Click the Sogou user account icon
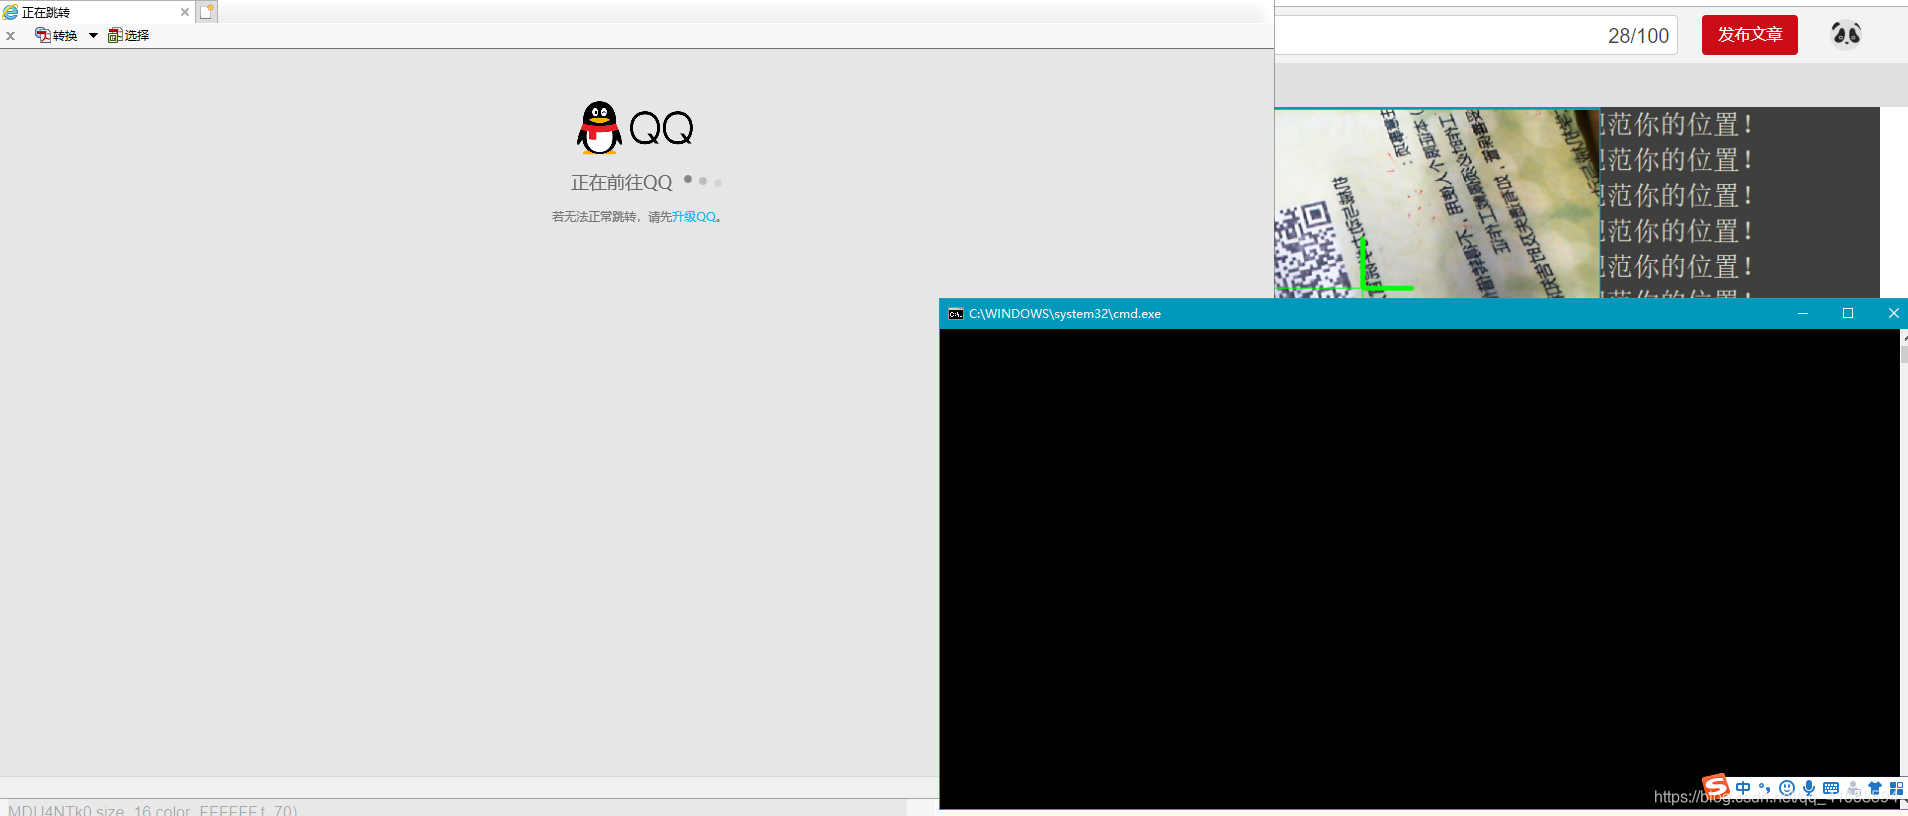The height and width of the screenshot is (816, 1908). 1854,788
